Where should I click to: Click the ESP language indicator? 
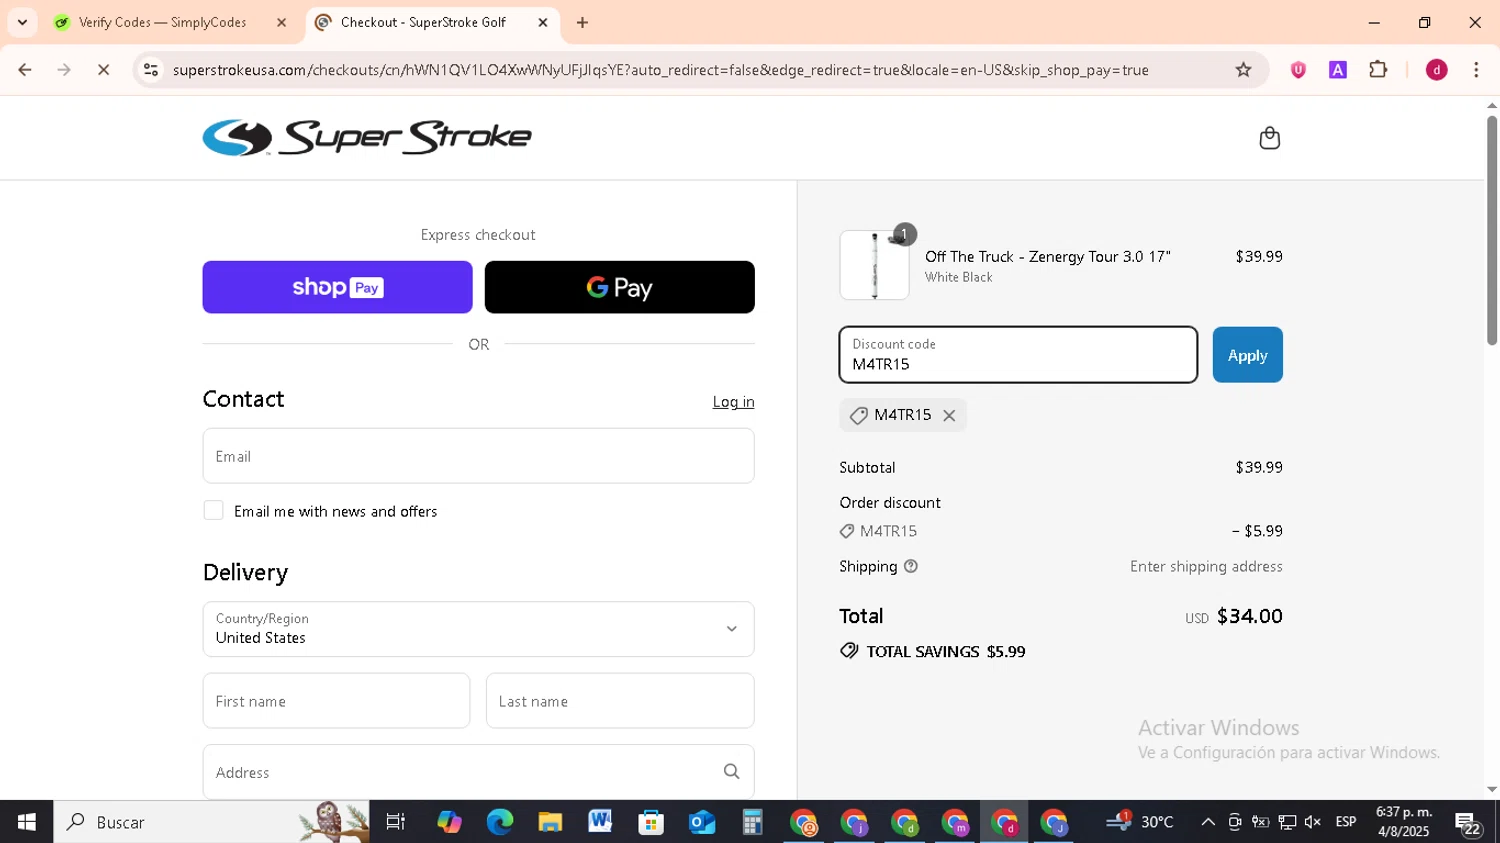1346,822
